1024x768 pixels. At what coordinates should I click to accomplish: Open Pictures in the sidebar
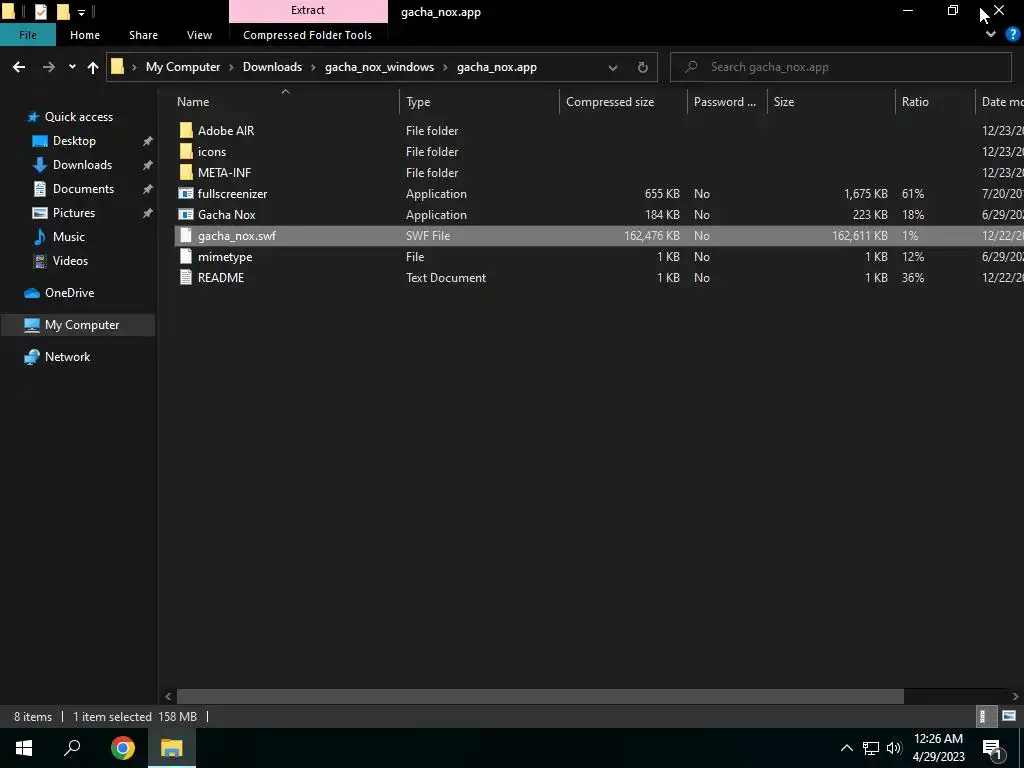(74, 213)
